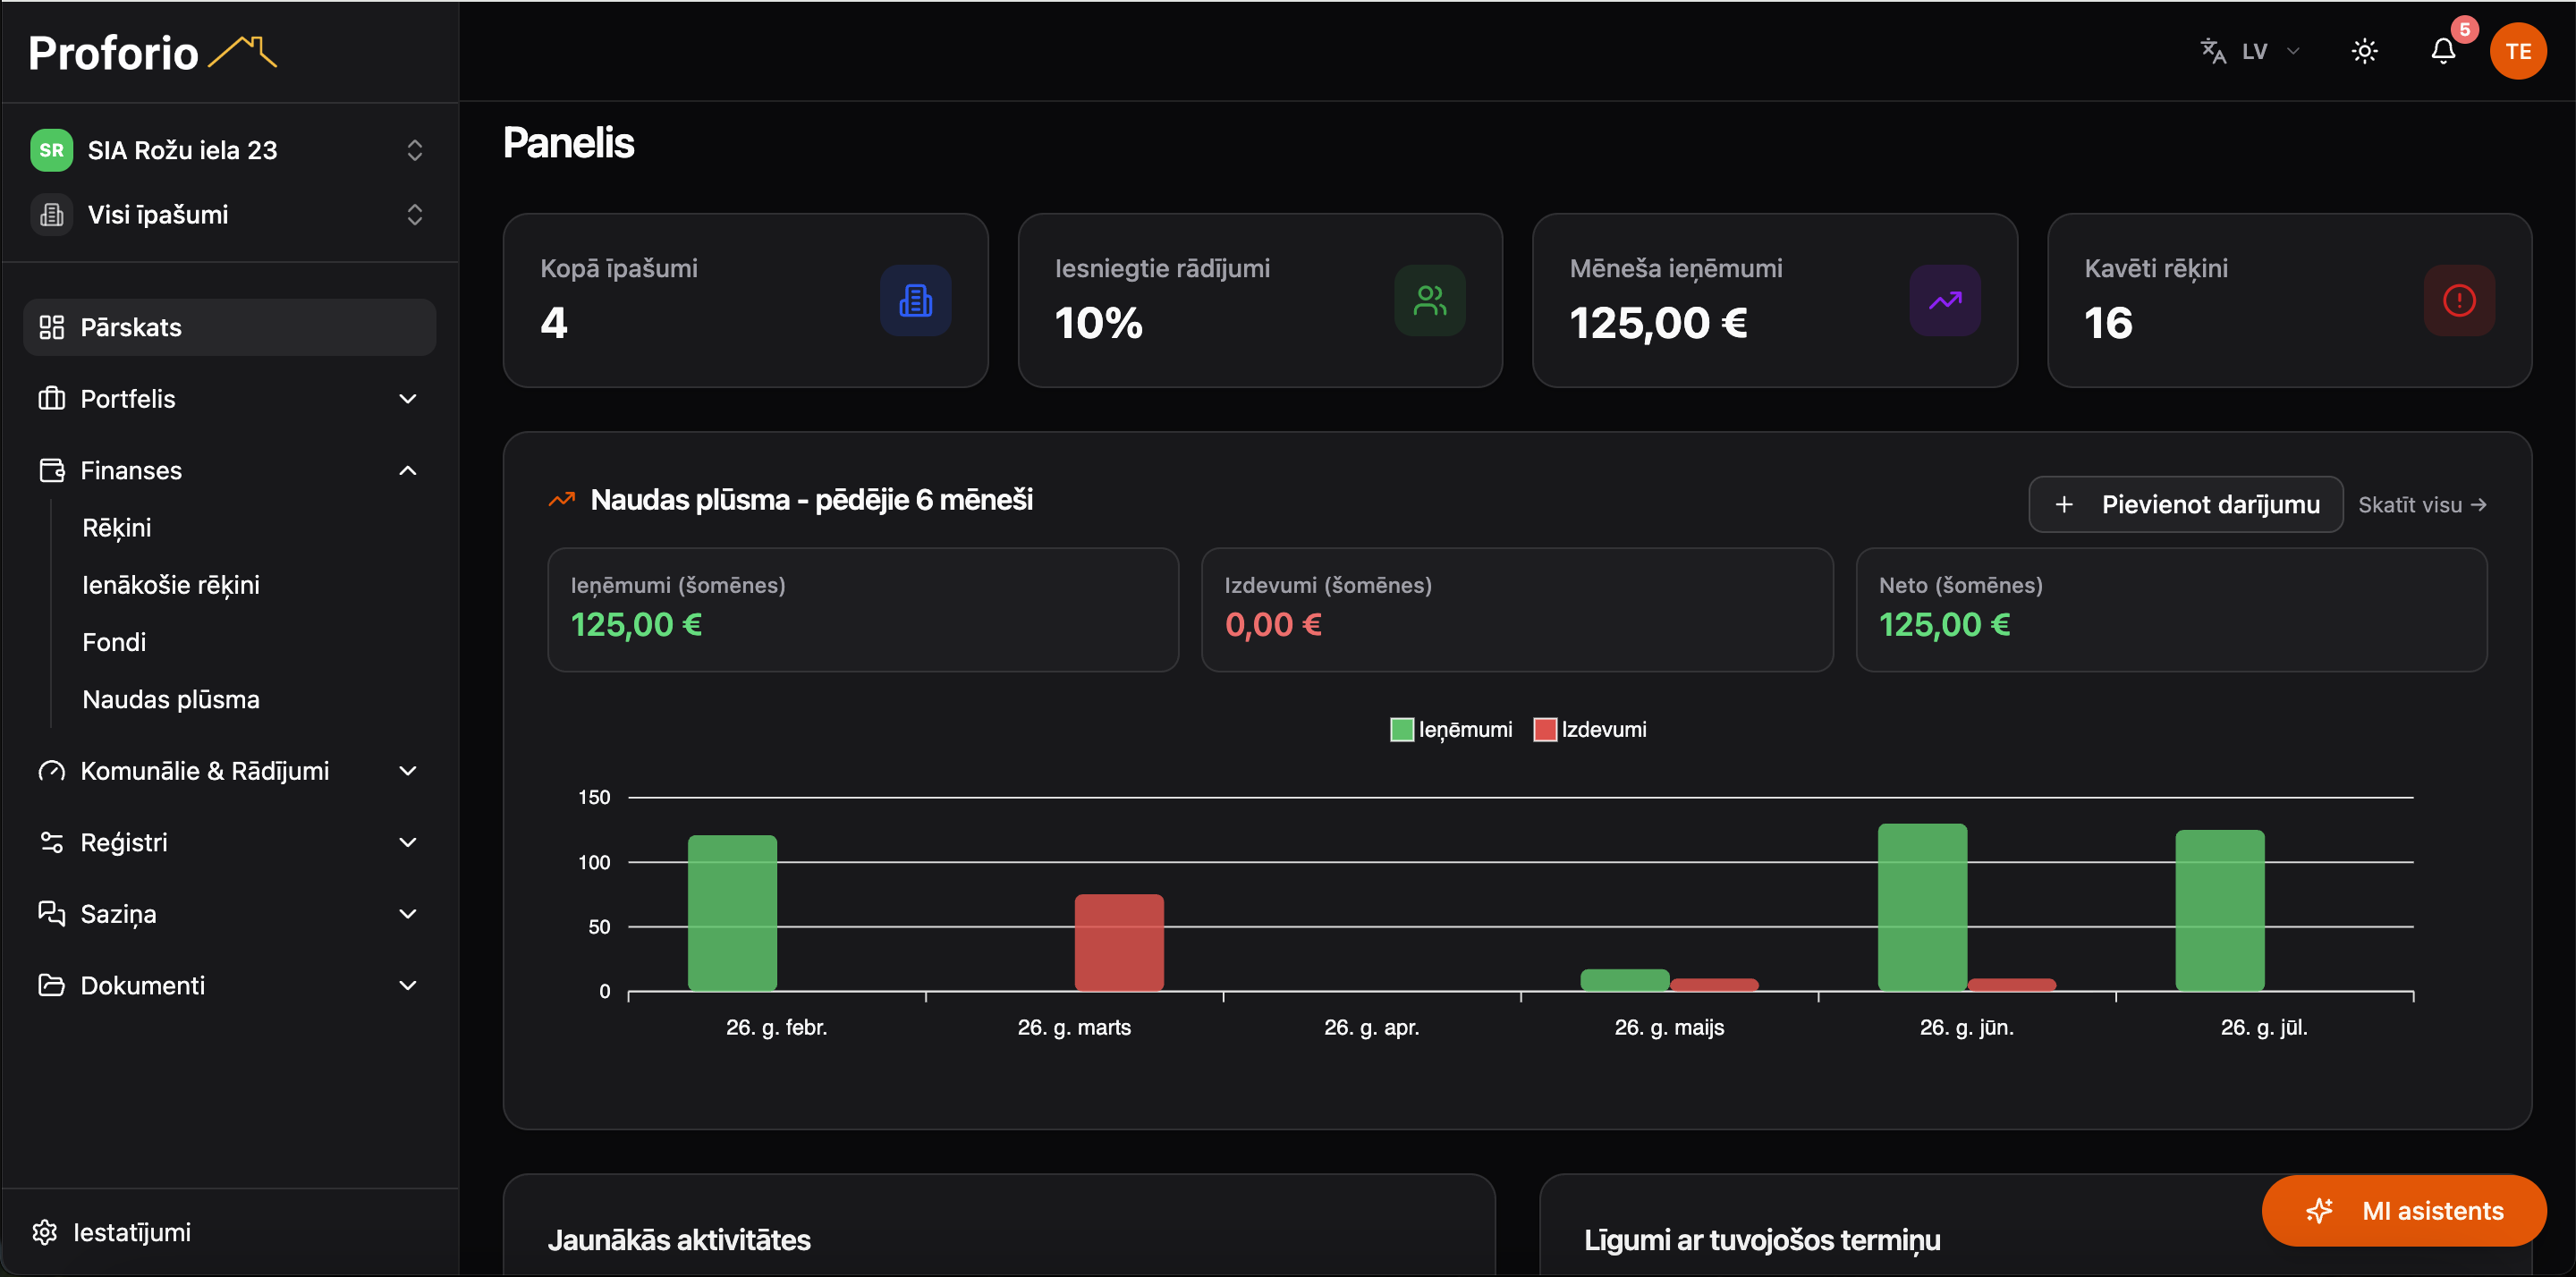The width and height of the screenshot is (2576, 1277).
Task: Click the Pievienot darījumu button
Action: 2185,504
